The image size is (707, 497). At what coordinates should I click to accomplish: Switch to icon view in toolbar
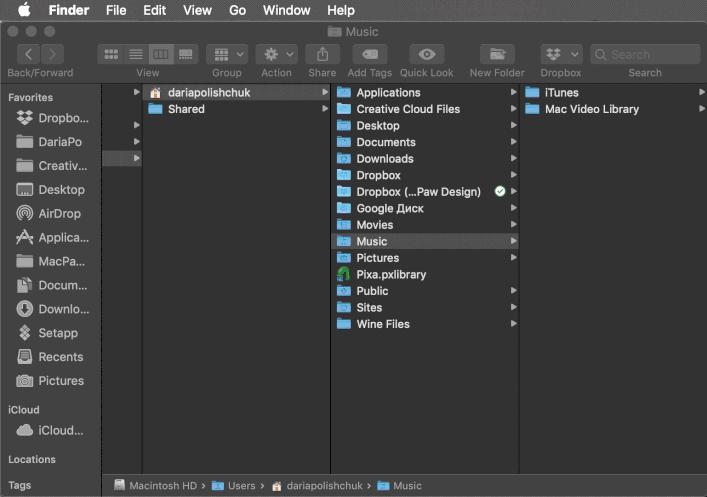pos(111,55)
